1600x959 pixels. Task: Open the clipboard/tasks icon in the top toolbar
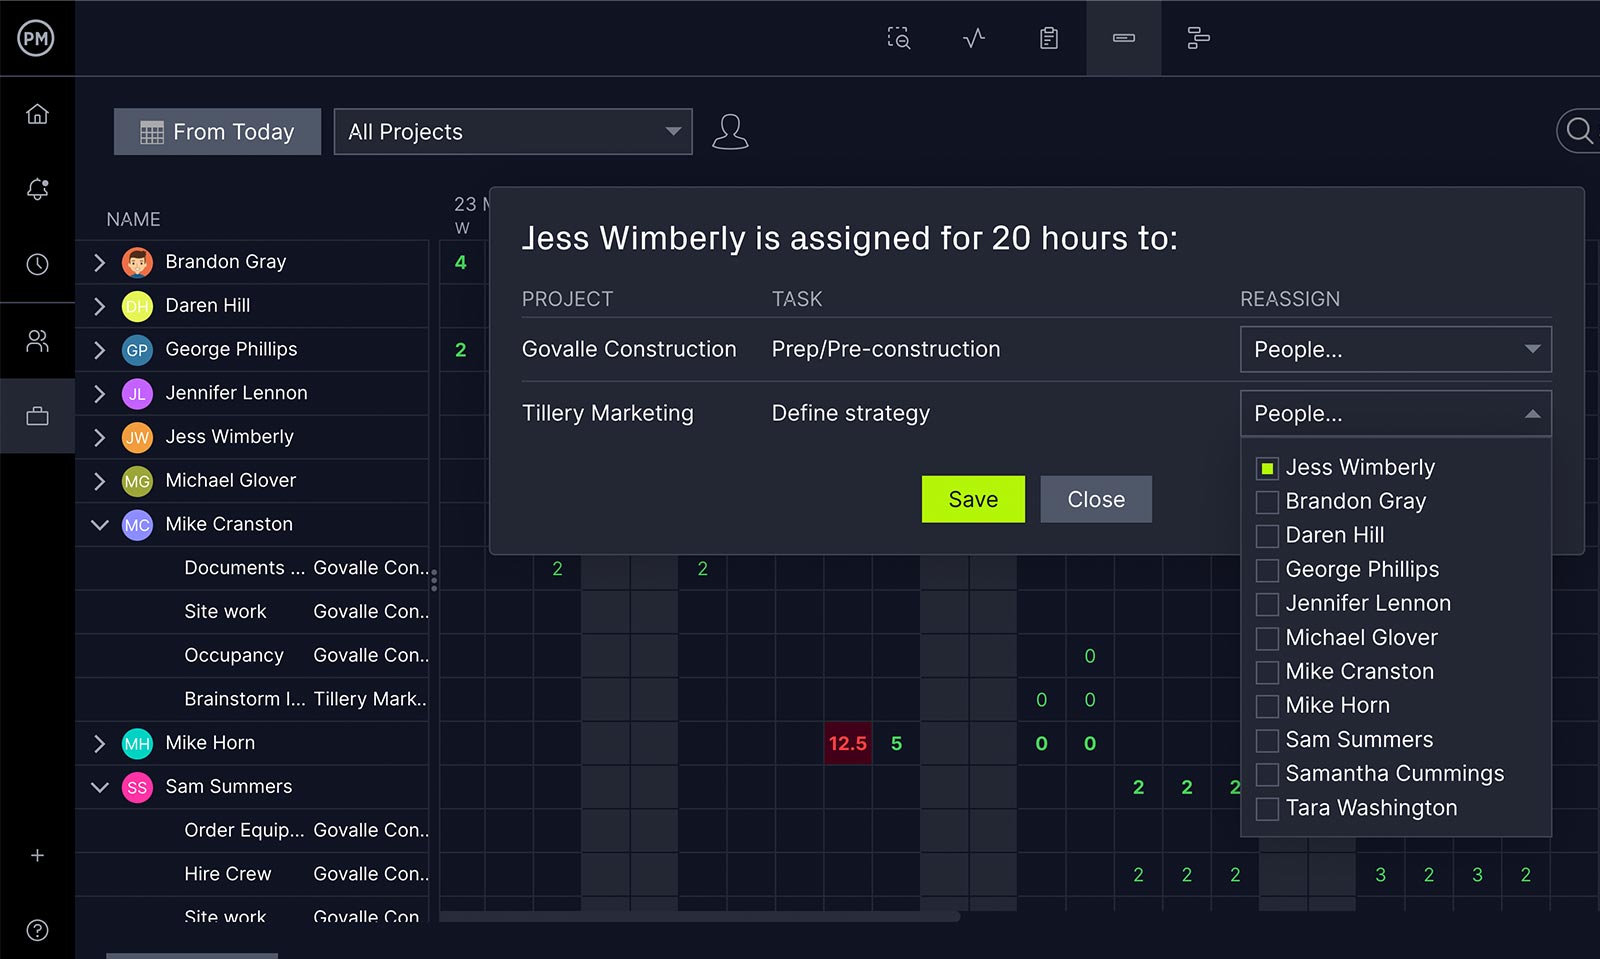1047,38
